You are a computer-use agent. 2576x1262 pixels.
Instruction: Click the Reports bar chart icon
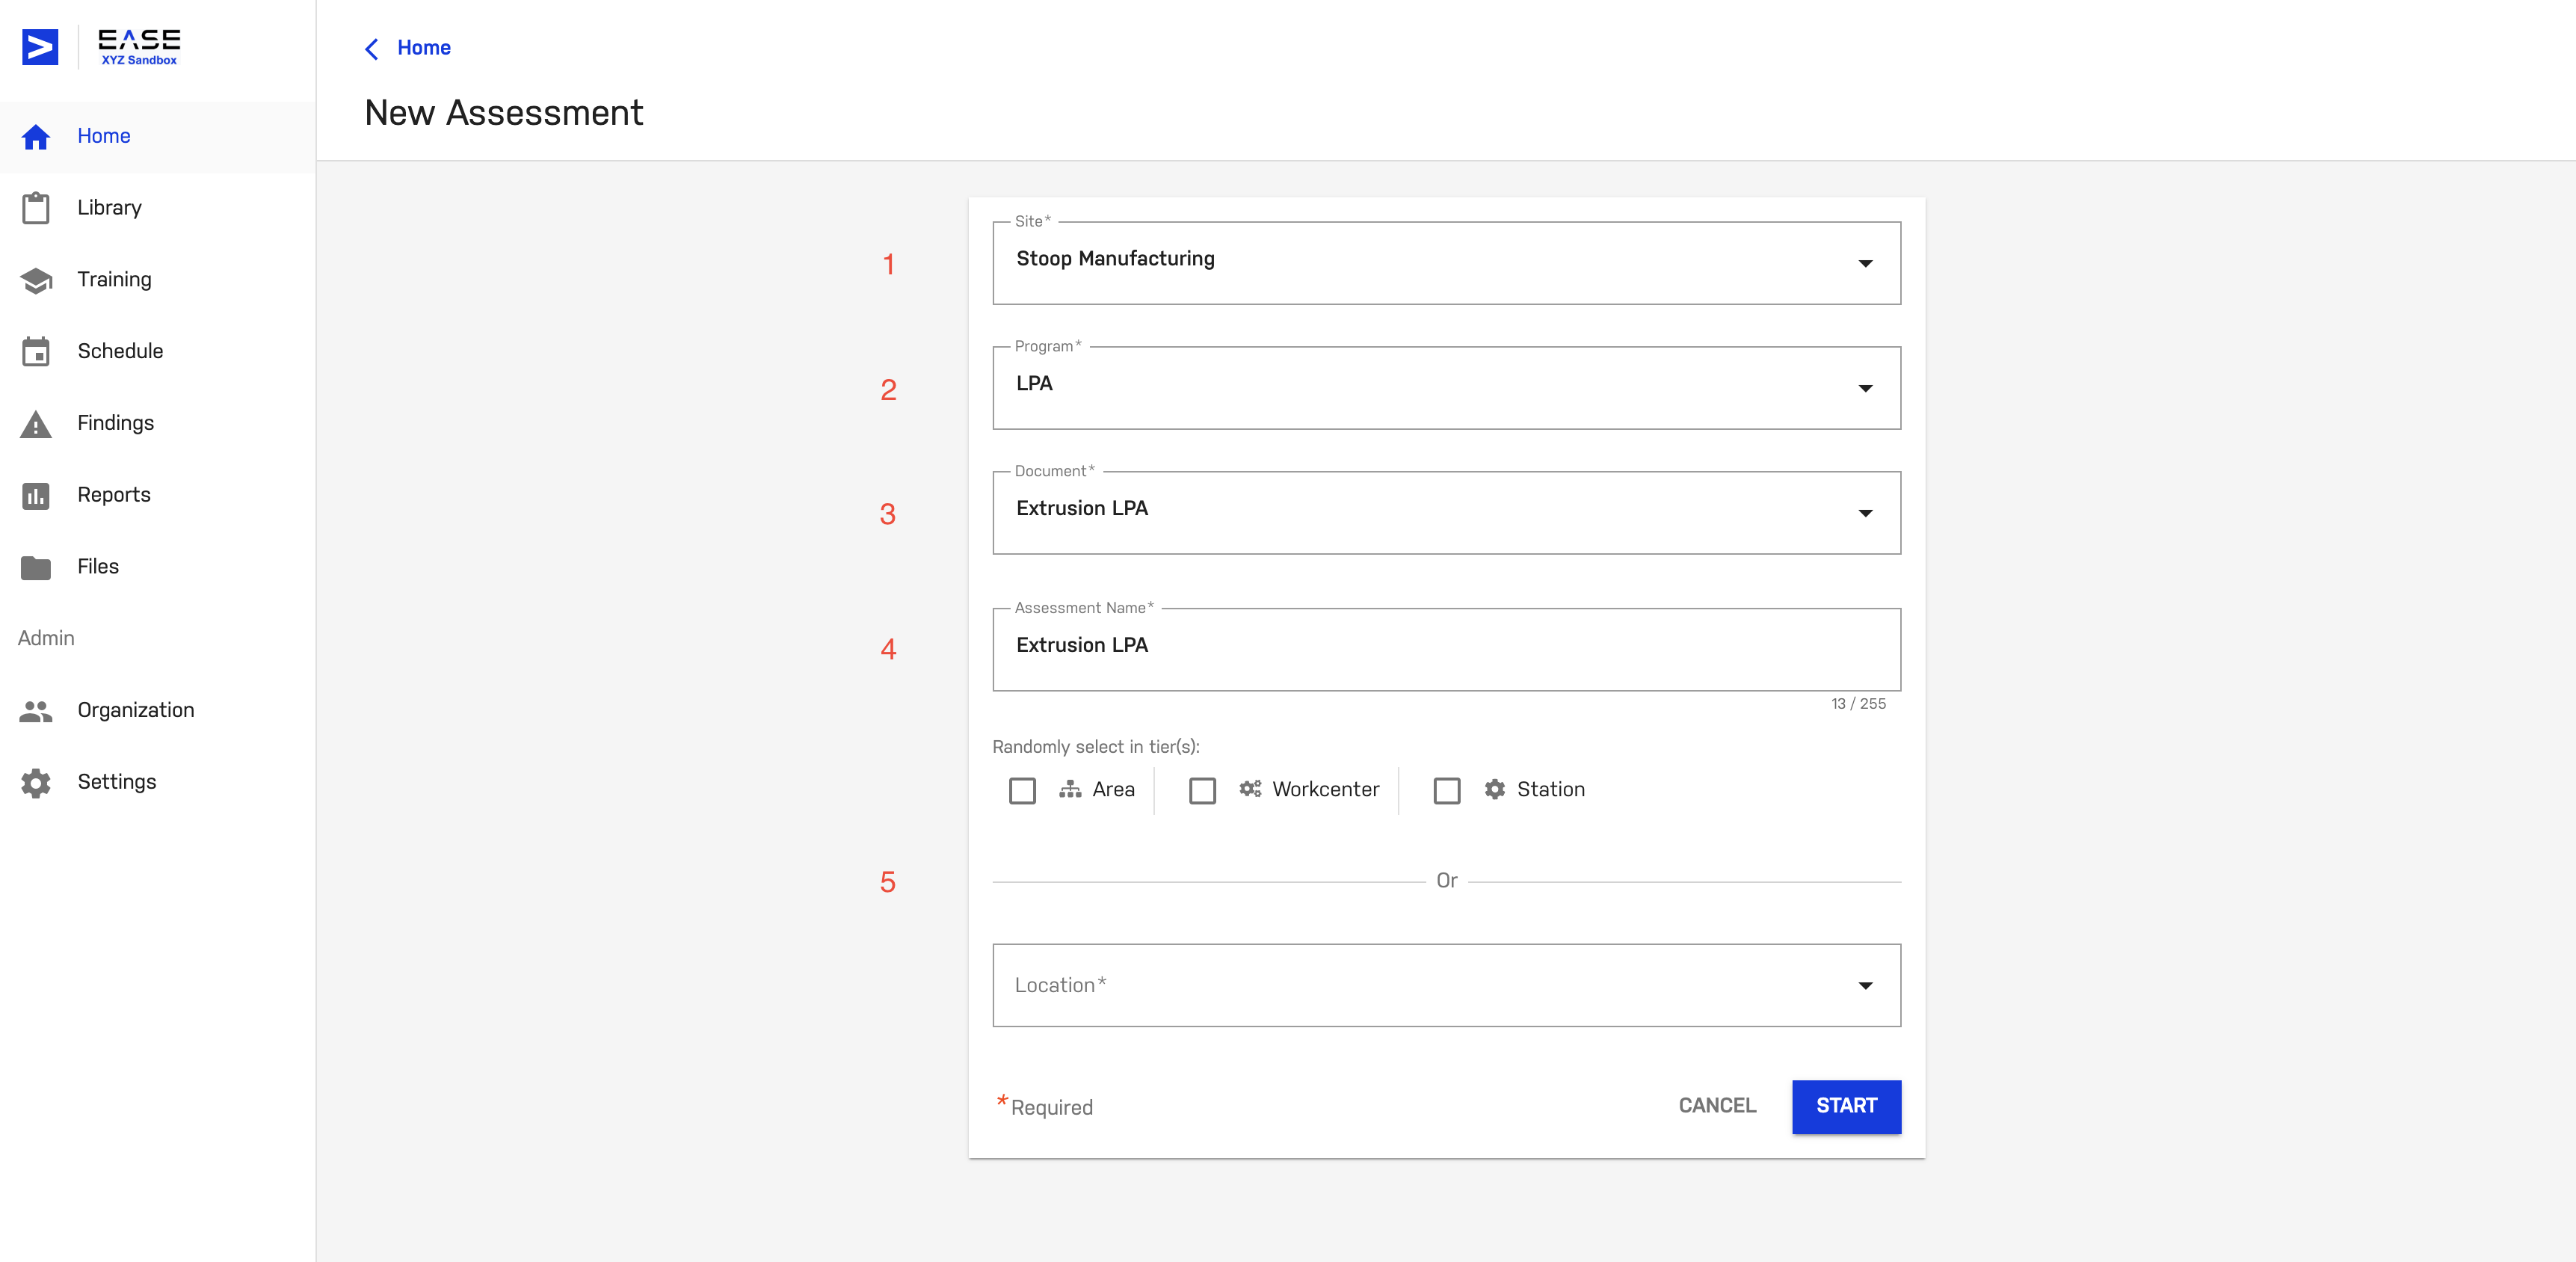pos(36,495)
